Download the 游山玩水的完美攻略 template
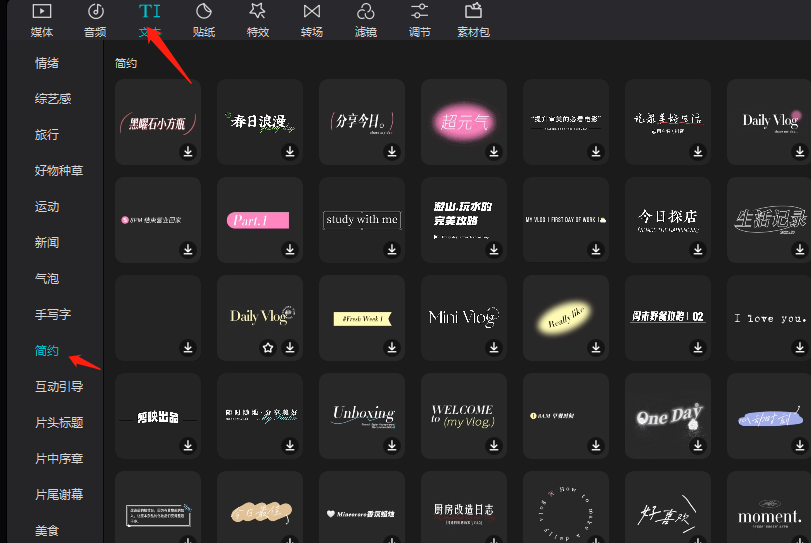811x543 pixels. (494, 249)
